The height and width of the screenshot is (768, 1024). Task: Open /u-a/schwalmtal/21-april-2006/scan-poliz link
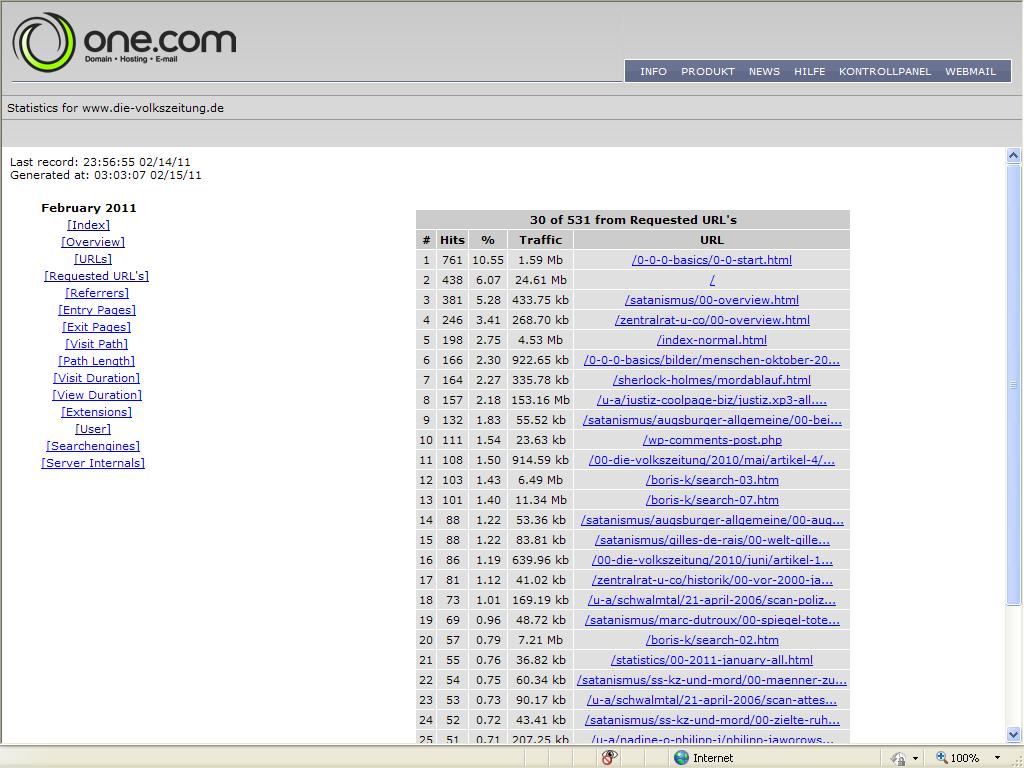click(712, 600)
